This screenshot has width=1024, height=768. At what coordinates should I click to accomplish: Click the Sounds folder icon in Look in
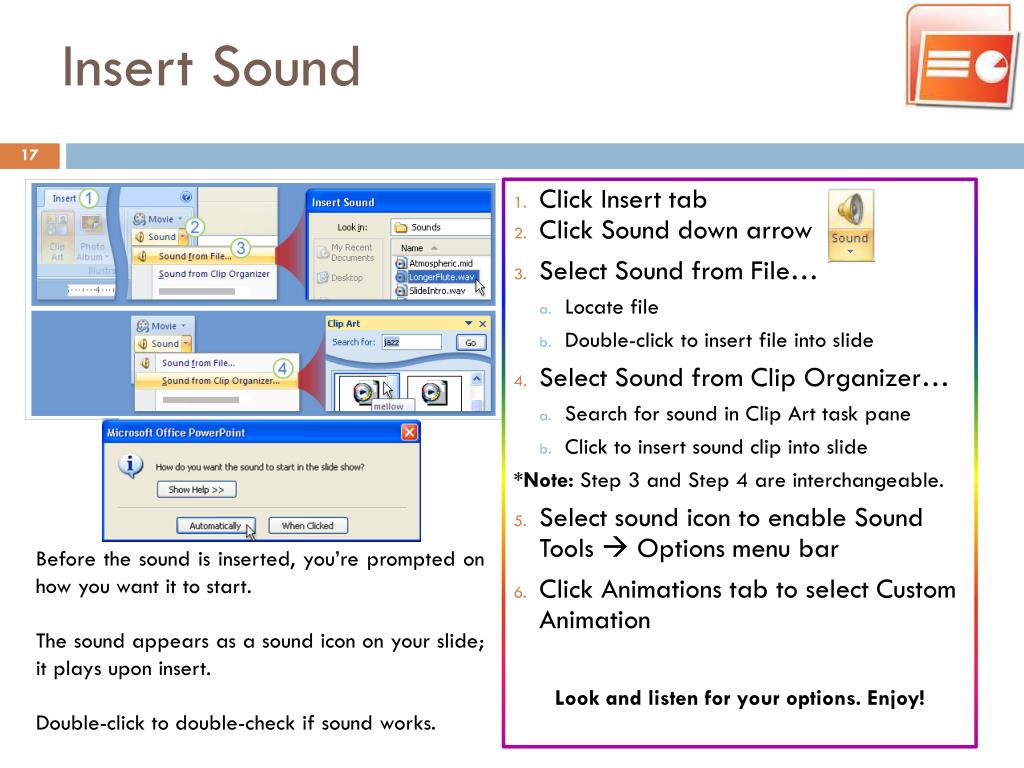(x=401, y=227)
